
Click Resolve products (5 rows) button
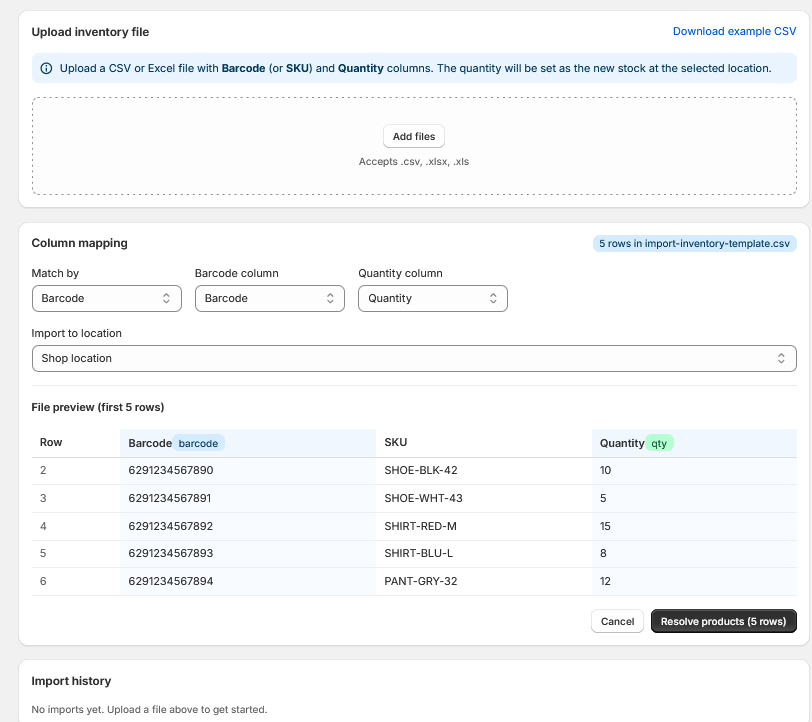723,621
